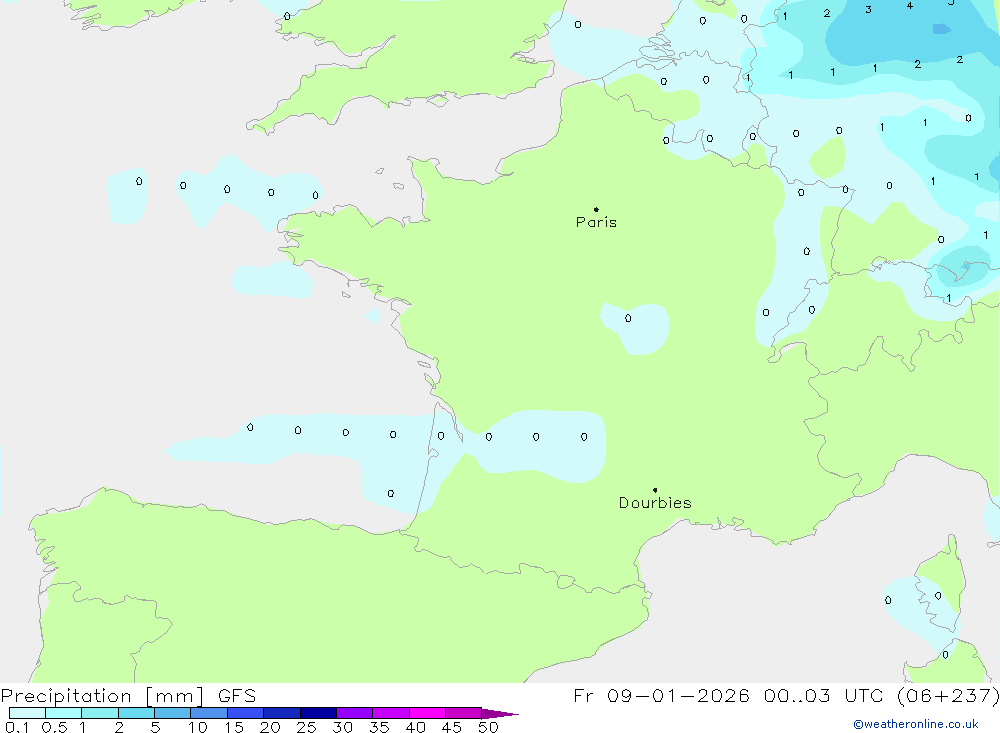
Task: Click the Dourbies location marker dot
Action: coord(655,490)
